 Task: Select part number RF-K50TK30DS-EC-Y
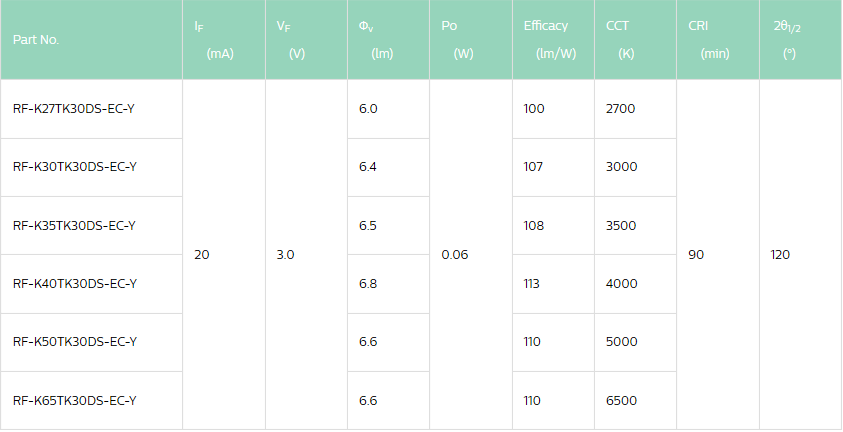pos(75,341)
